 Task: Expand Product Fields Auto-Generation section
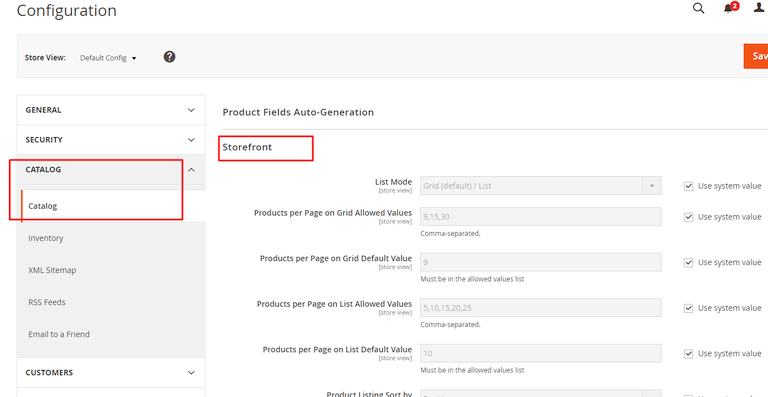coord(298,112)
